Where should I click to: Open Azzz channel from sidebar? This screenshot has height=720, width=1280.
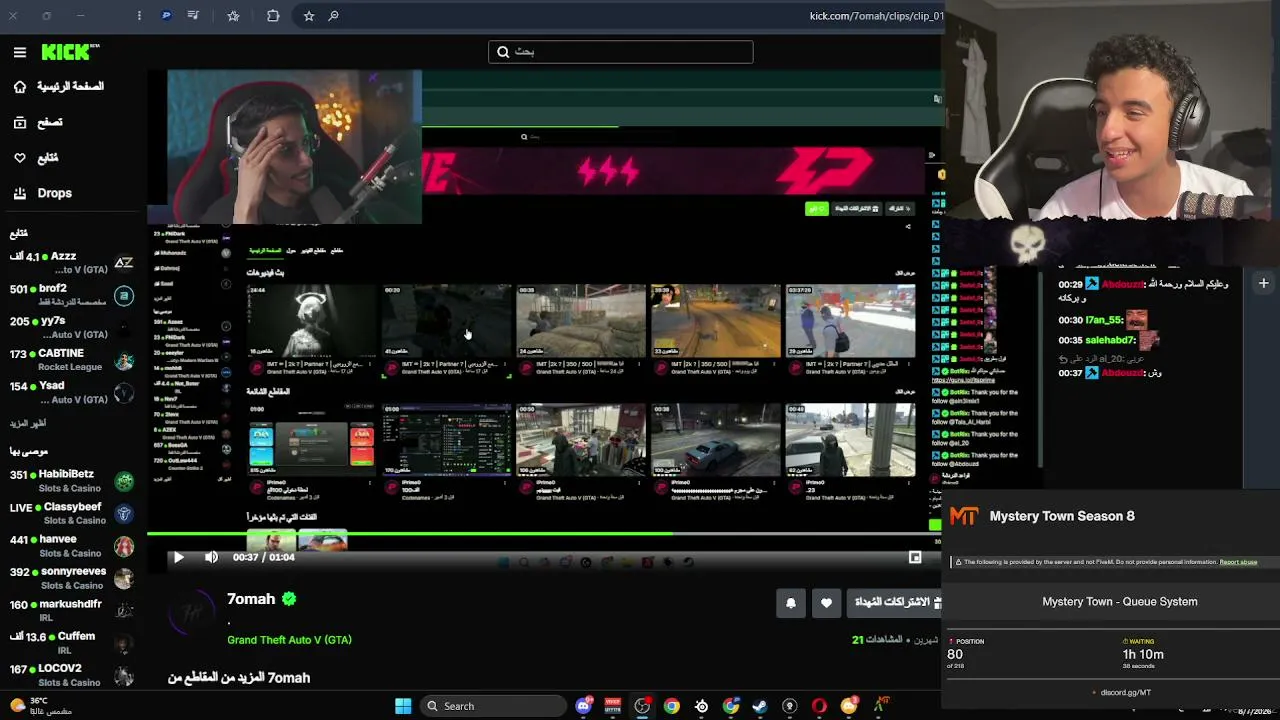(x=72, y=263)
